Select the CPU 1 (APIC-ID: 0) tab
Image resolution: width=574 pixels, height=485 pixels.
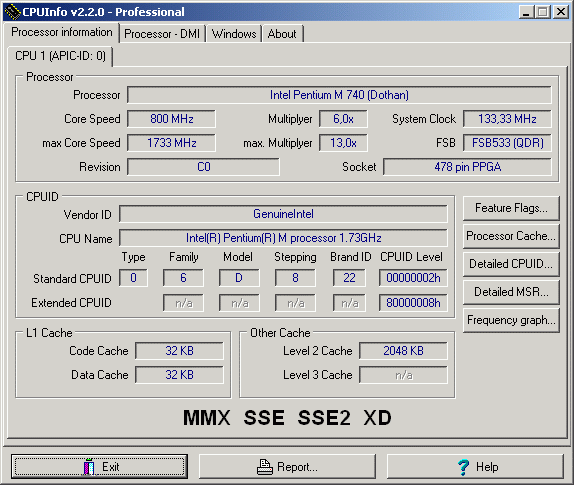tap(60, 56)
